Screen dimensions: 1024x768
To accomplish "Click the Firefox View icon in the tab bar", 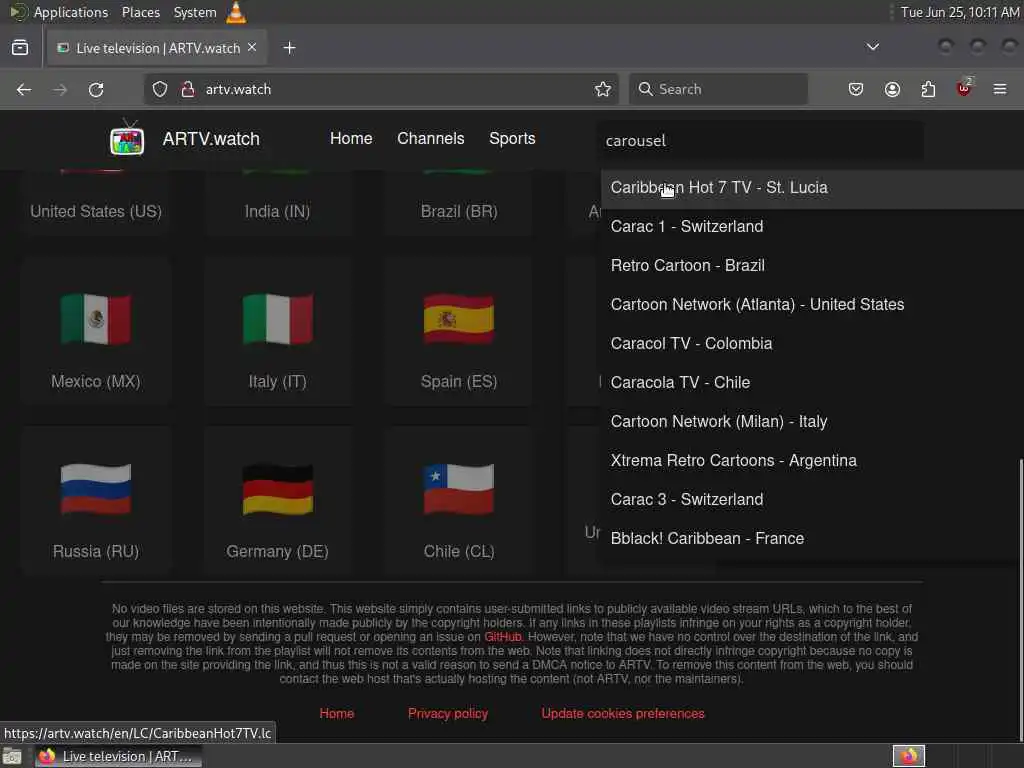I will coord(20,48).
